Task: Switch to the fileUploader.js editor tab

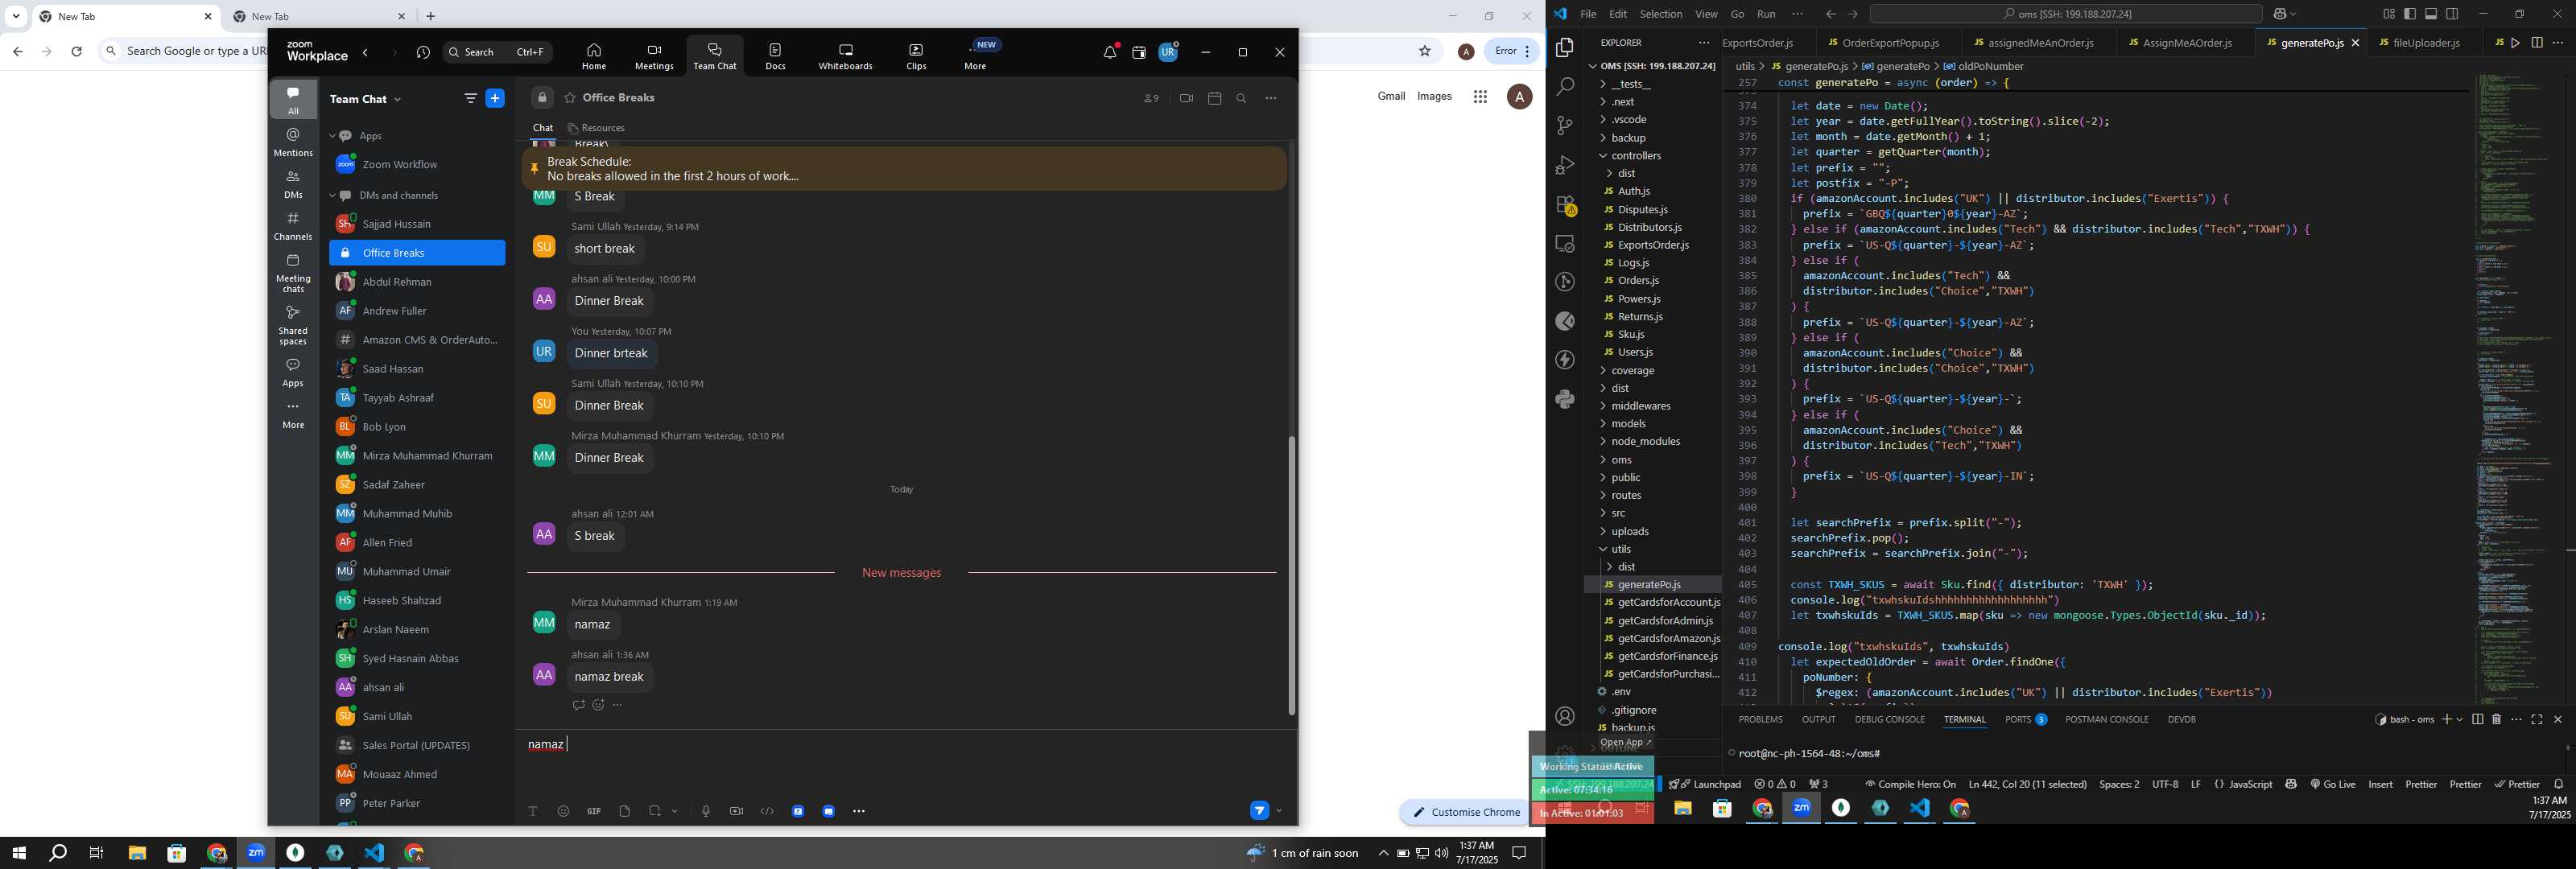Action: click(x=2425, y=43)
